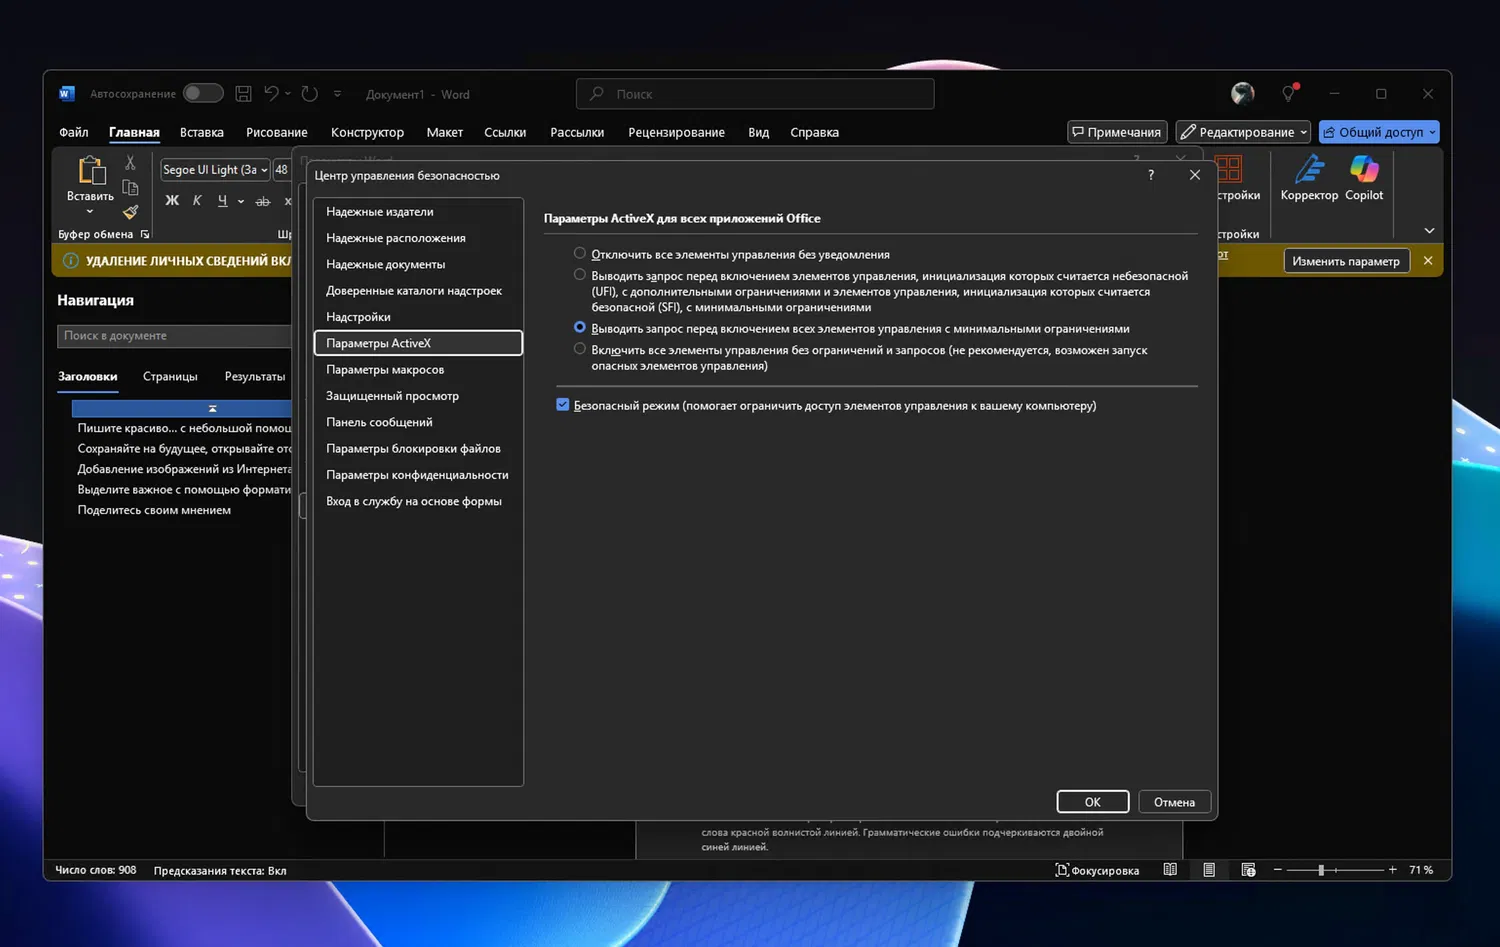Confirm the dialog with OK

click(x=1093, y=802)
